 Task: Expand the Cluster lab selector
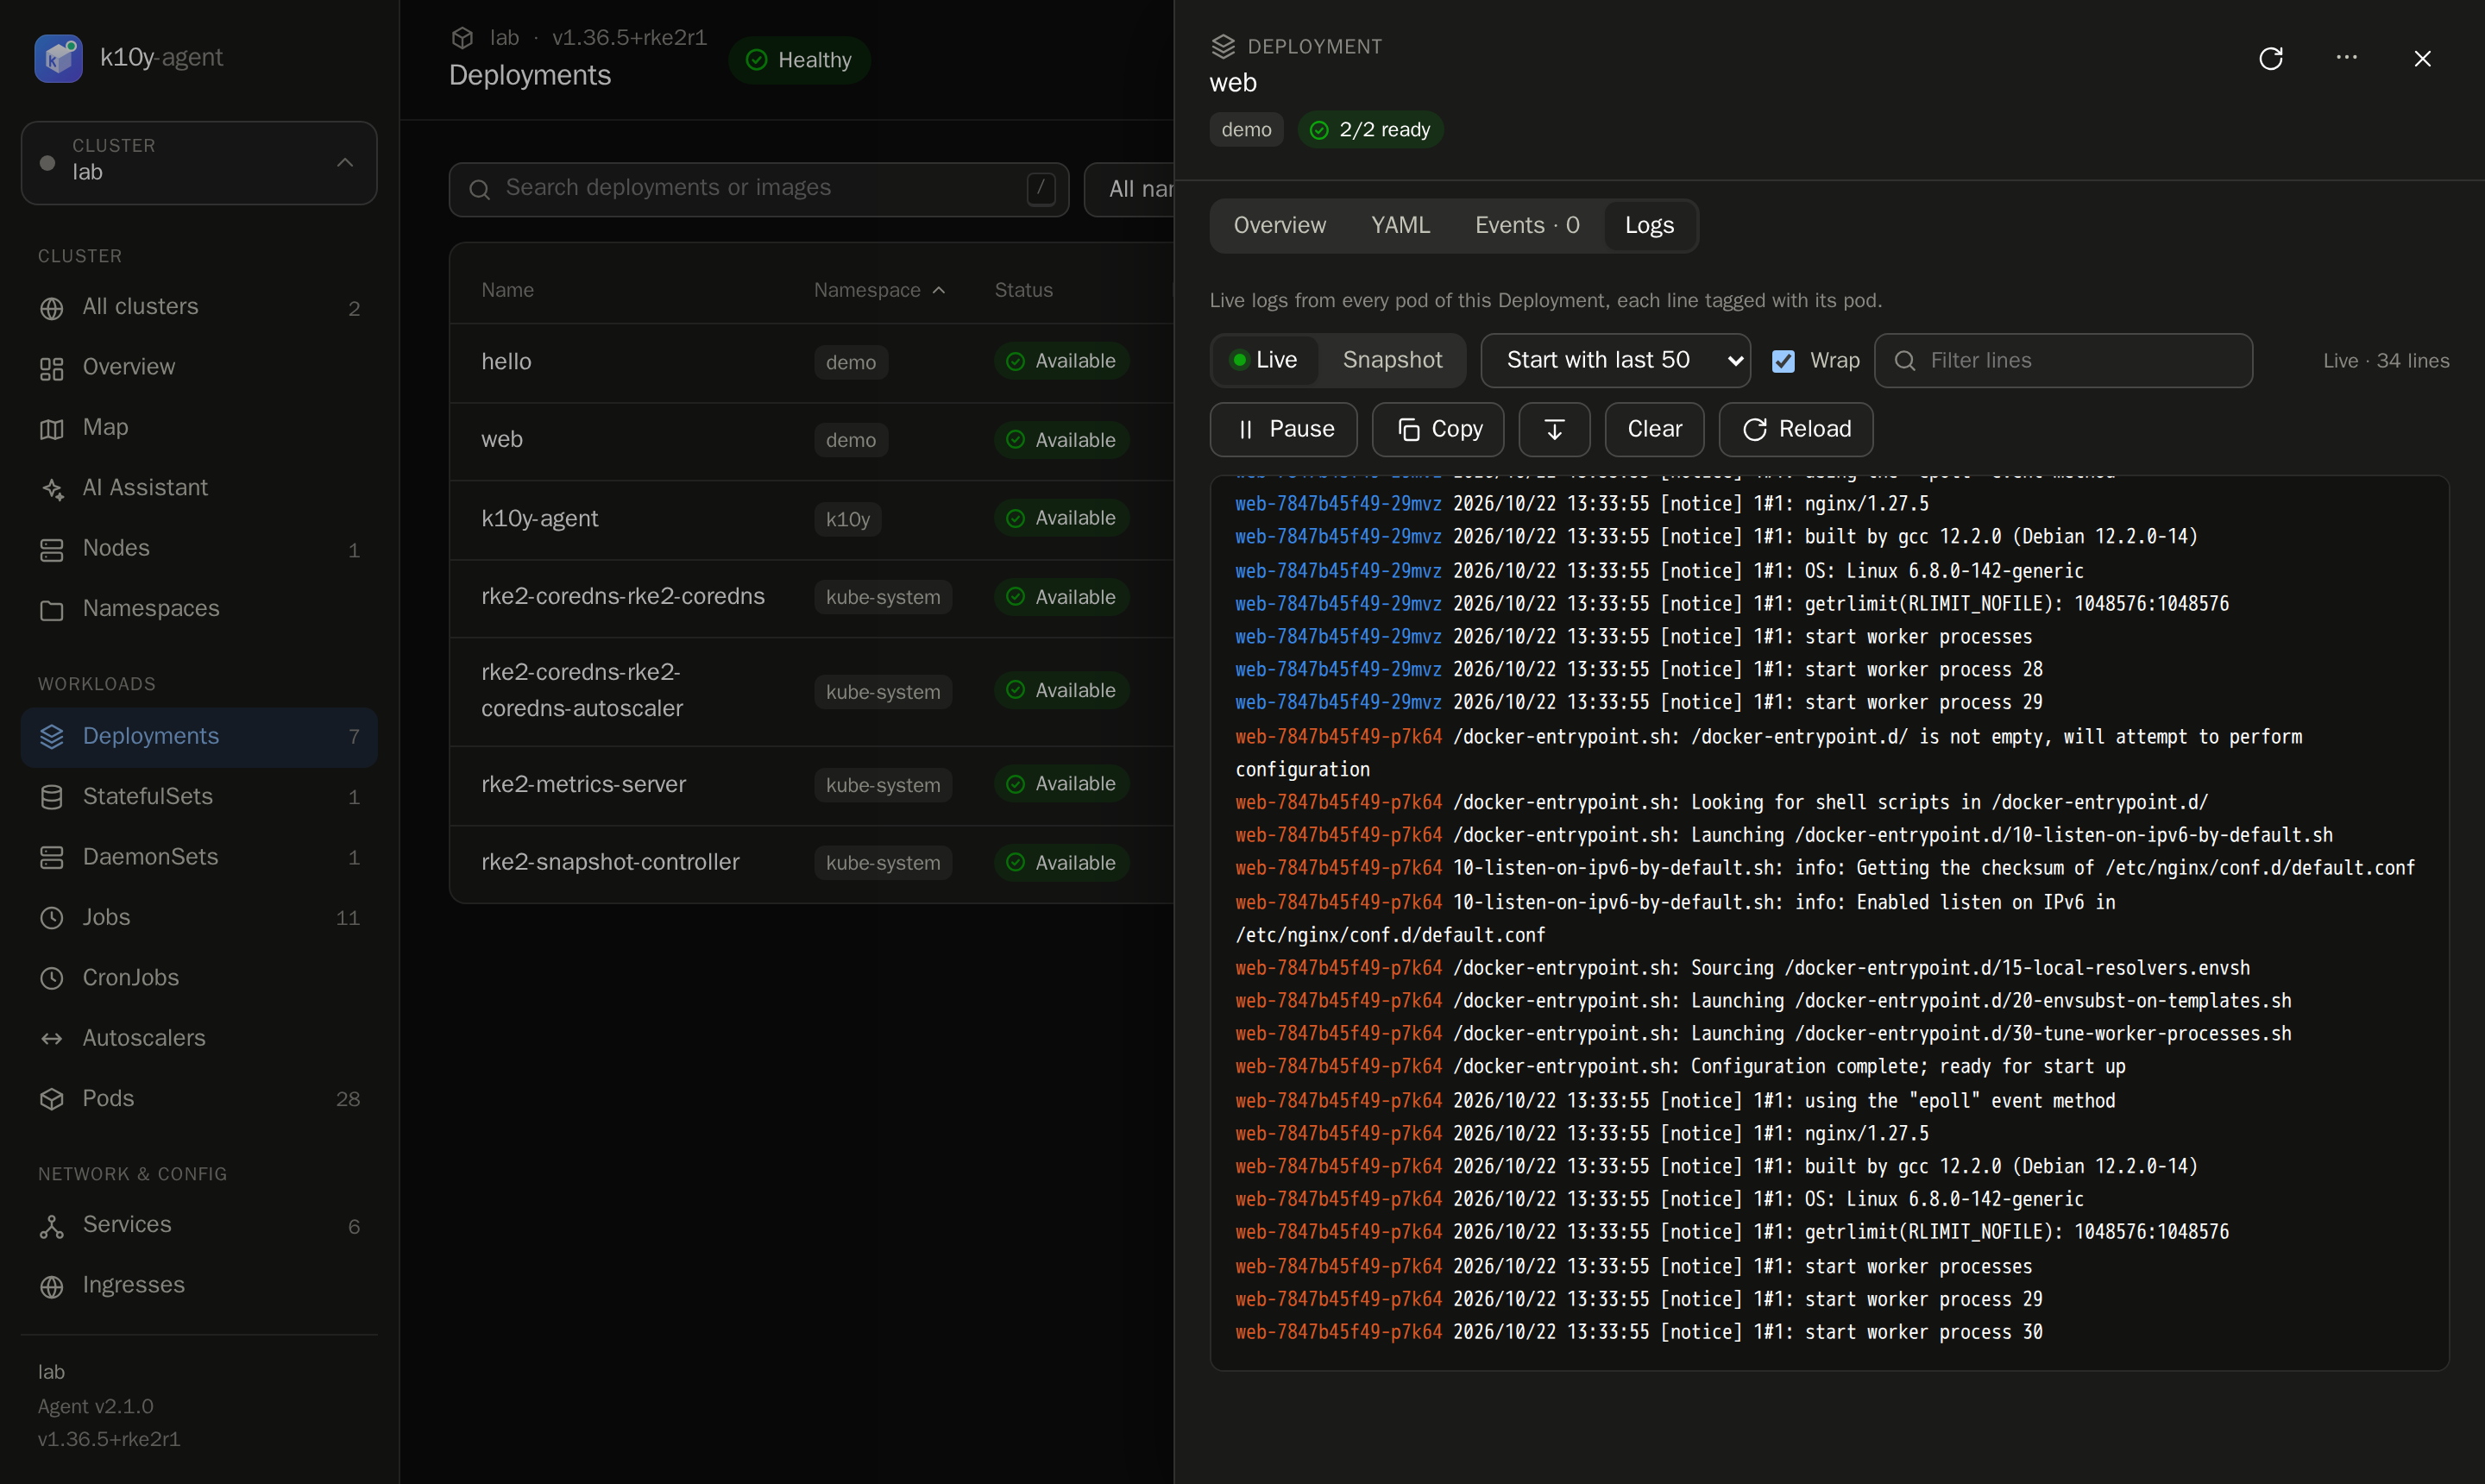[199, 163]
